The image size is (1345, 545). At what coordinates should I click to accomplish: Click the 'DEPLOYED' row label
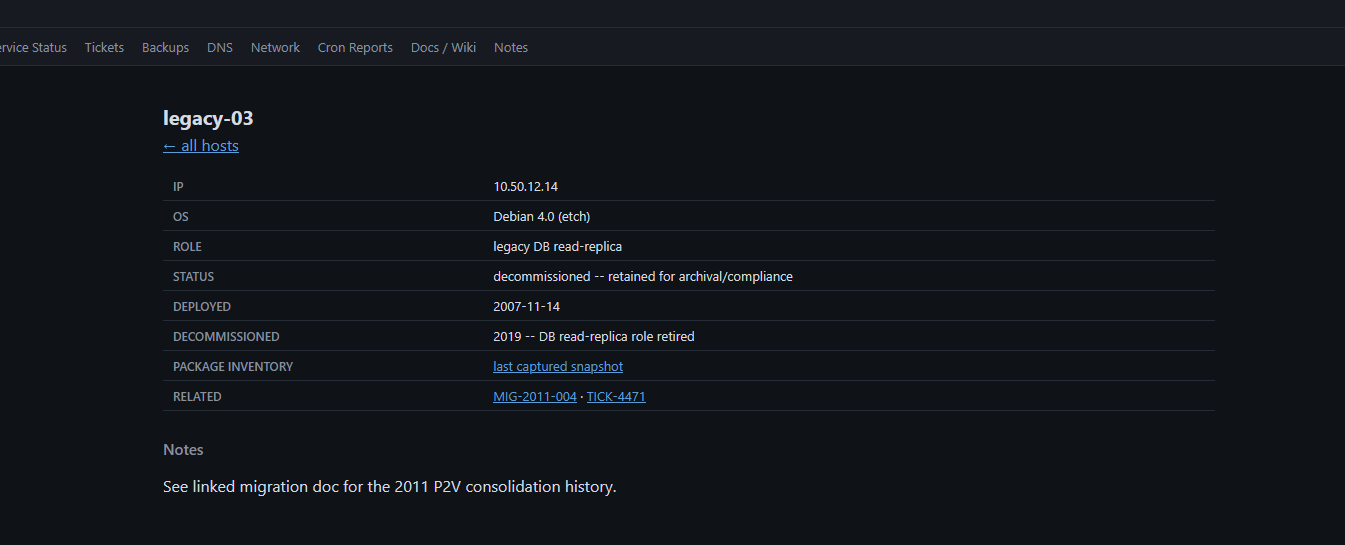[x=202, y=306]
